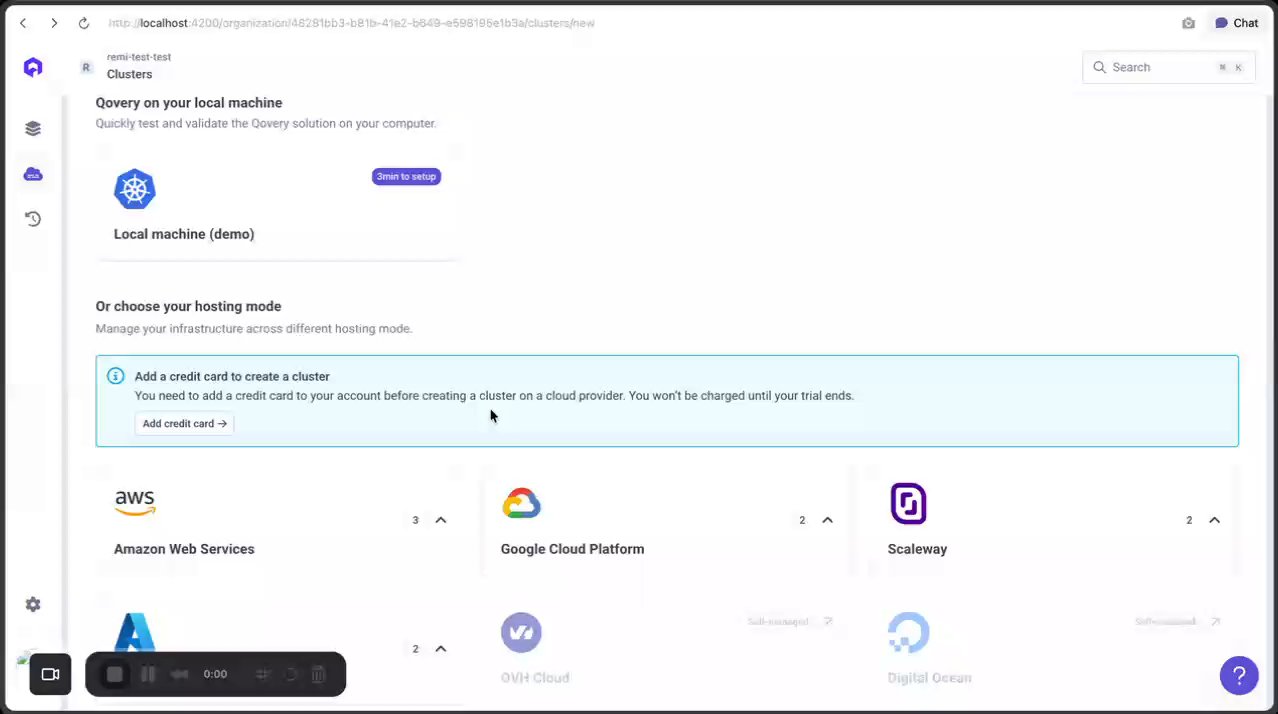Viewport: 1278px width, 714px height.
Task: Open organization settings gear icon
Action: click(33, 604)
